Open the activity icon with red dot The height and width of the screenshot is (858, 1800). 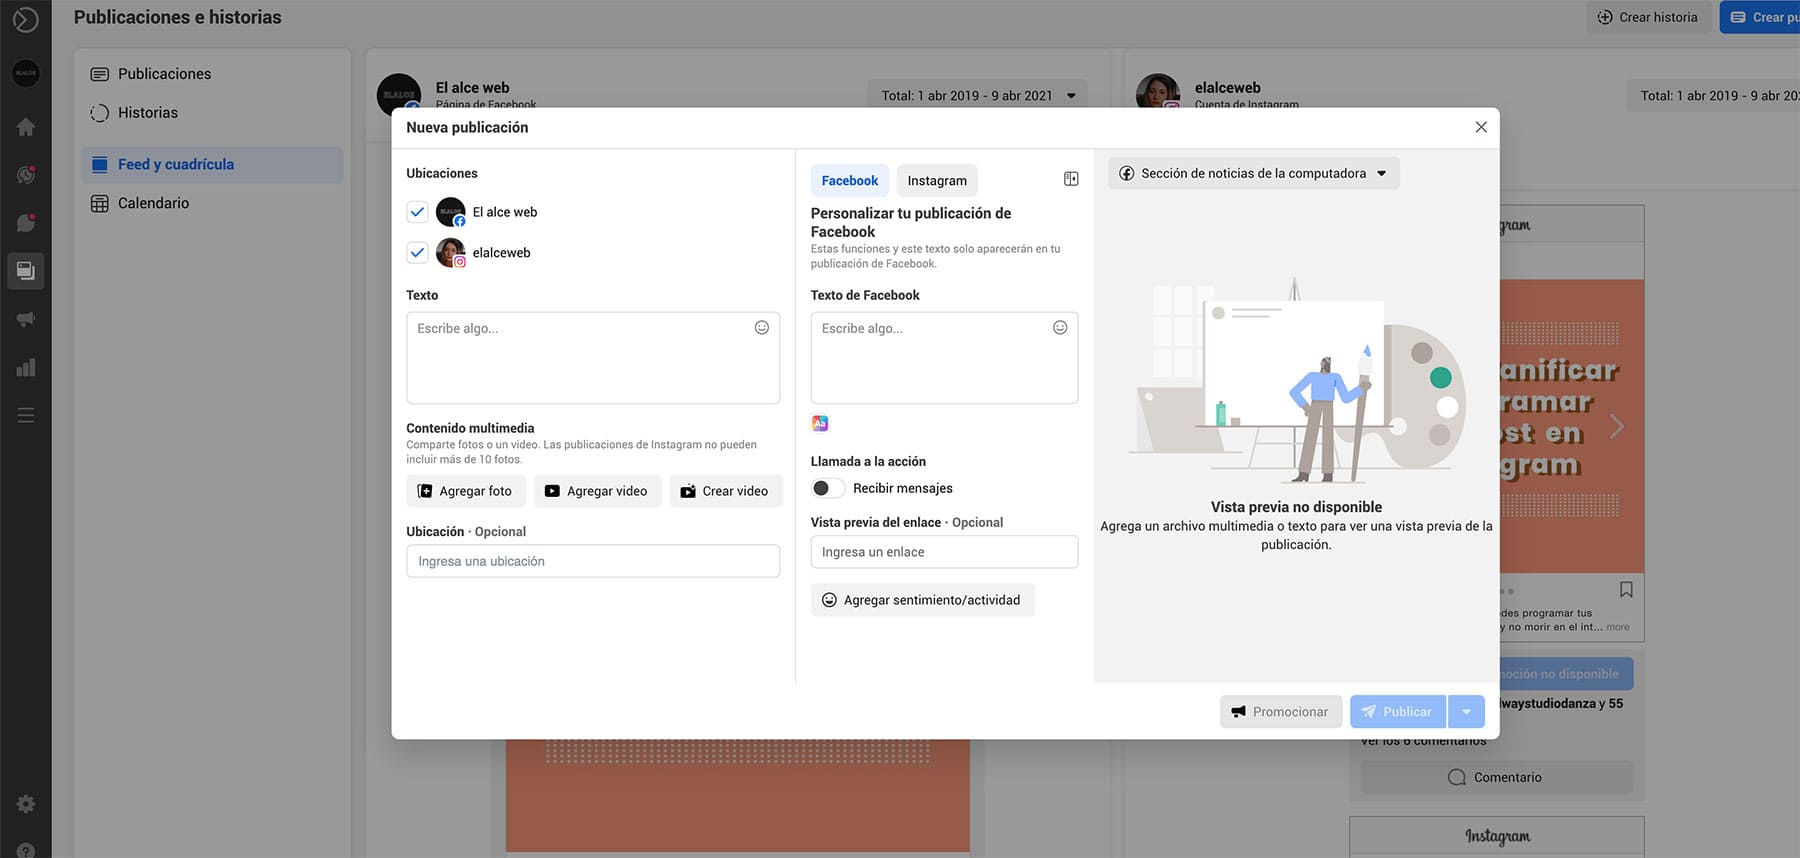pos(26,174)
